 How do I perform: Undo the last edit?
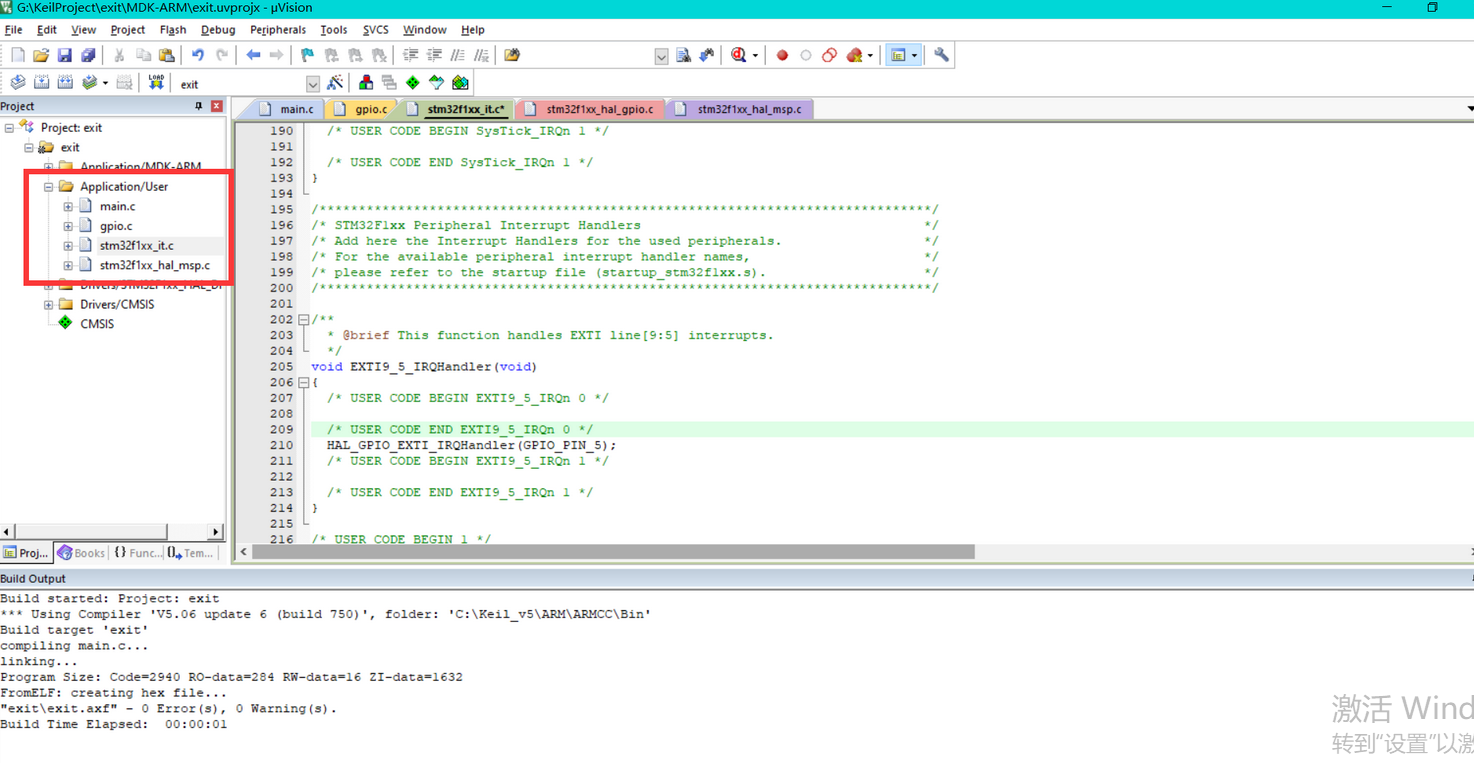coord(198,56)
